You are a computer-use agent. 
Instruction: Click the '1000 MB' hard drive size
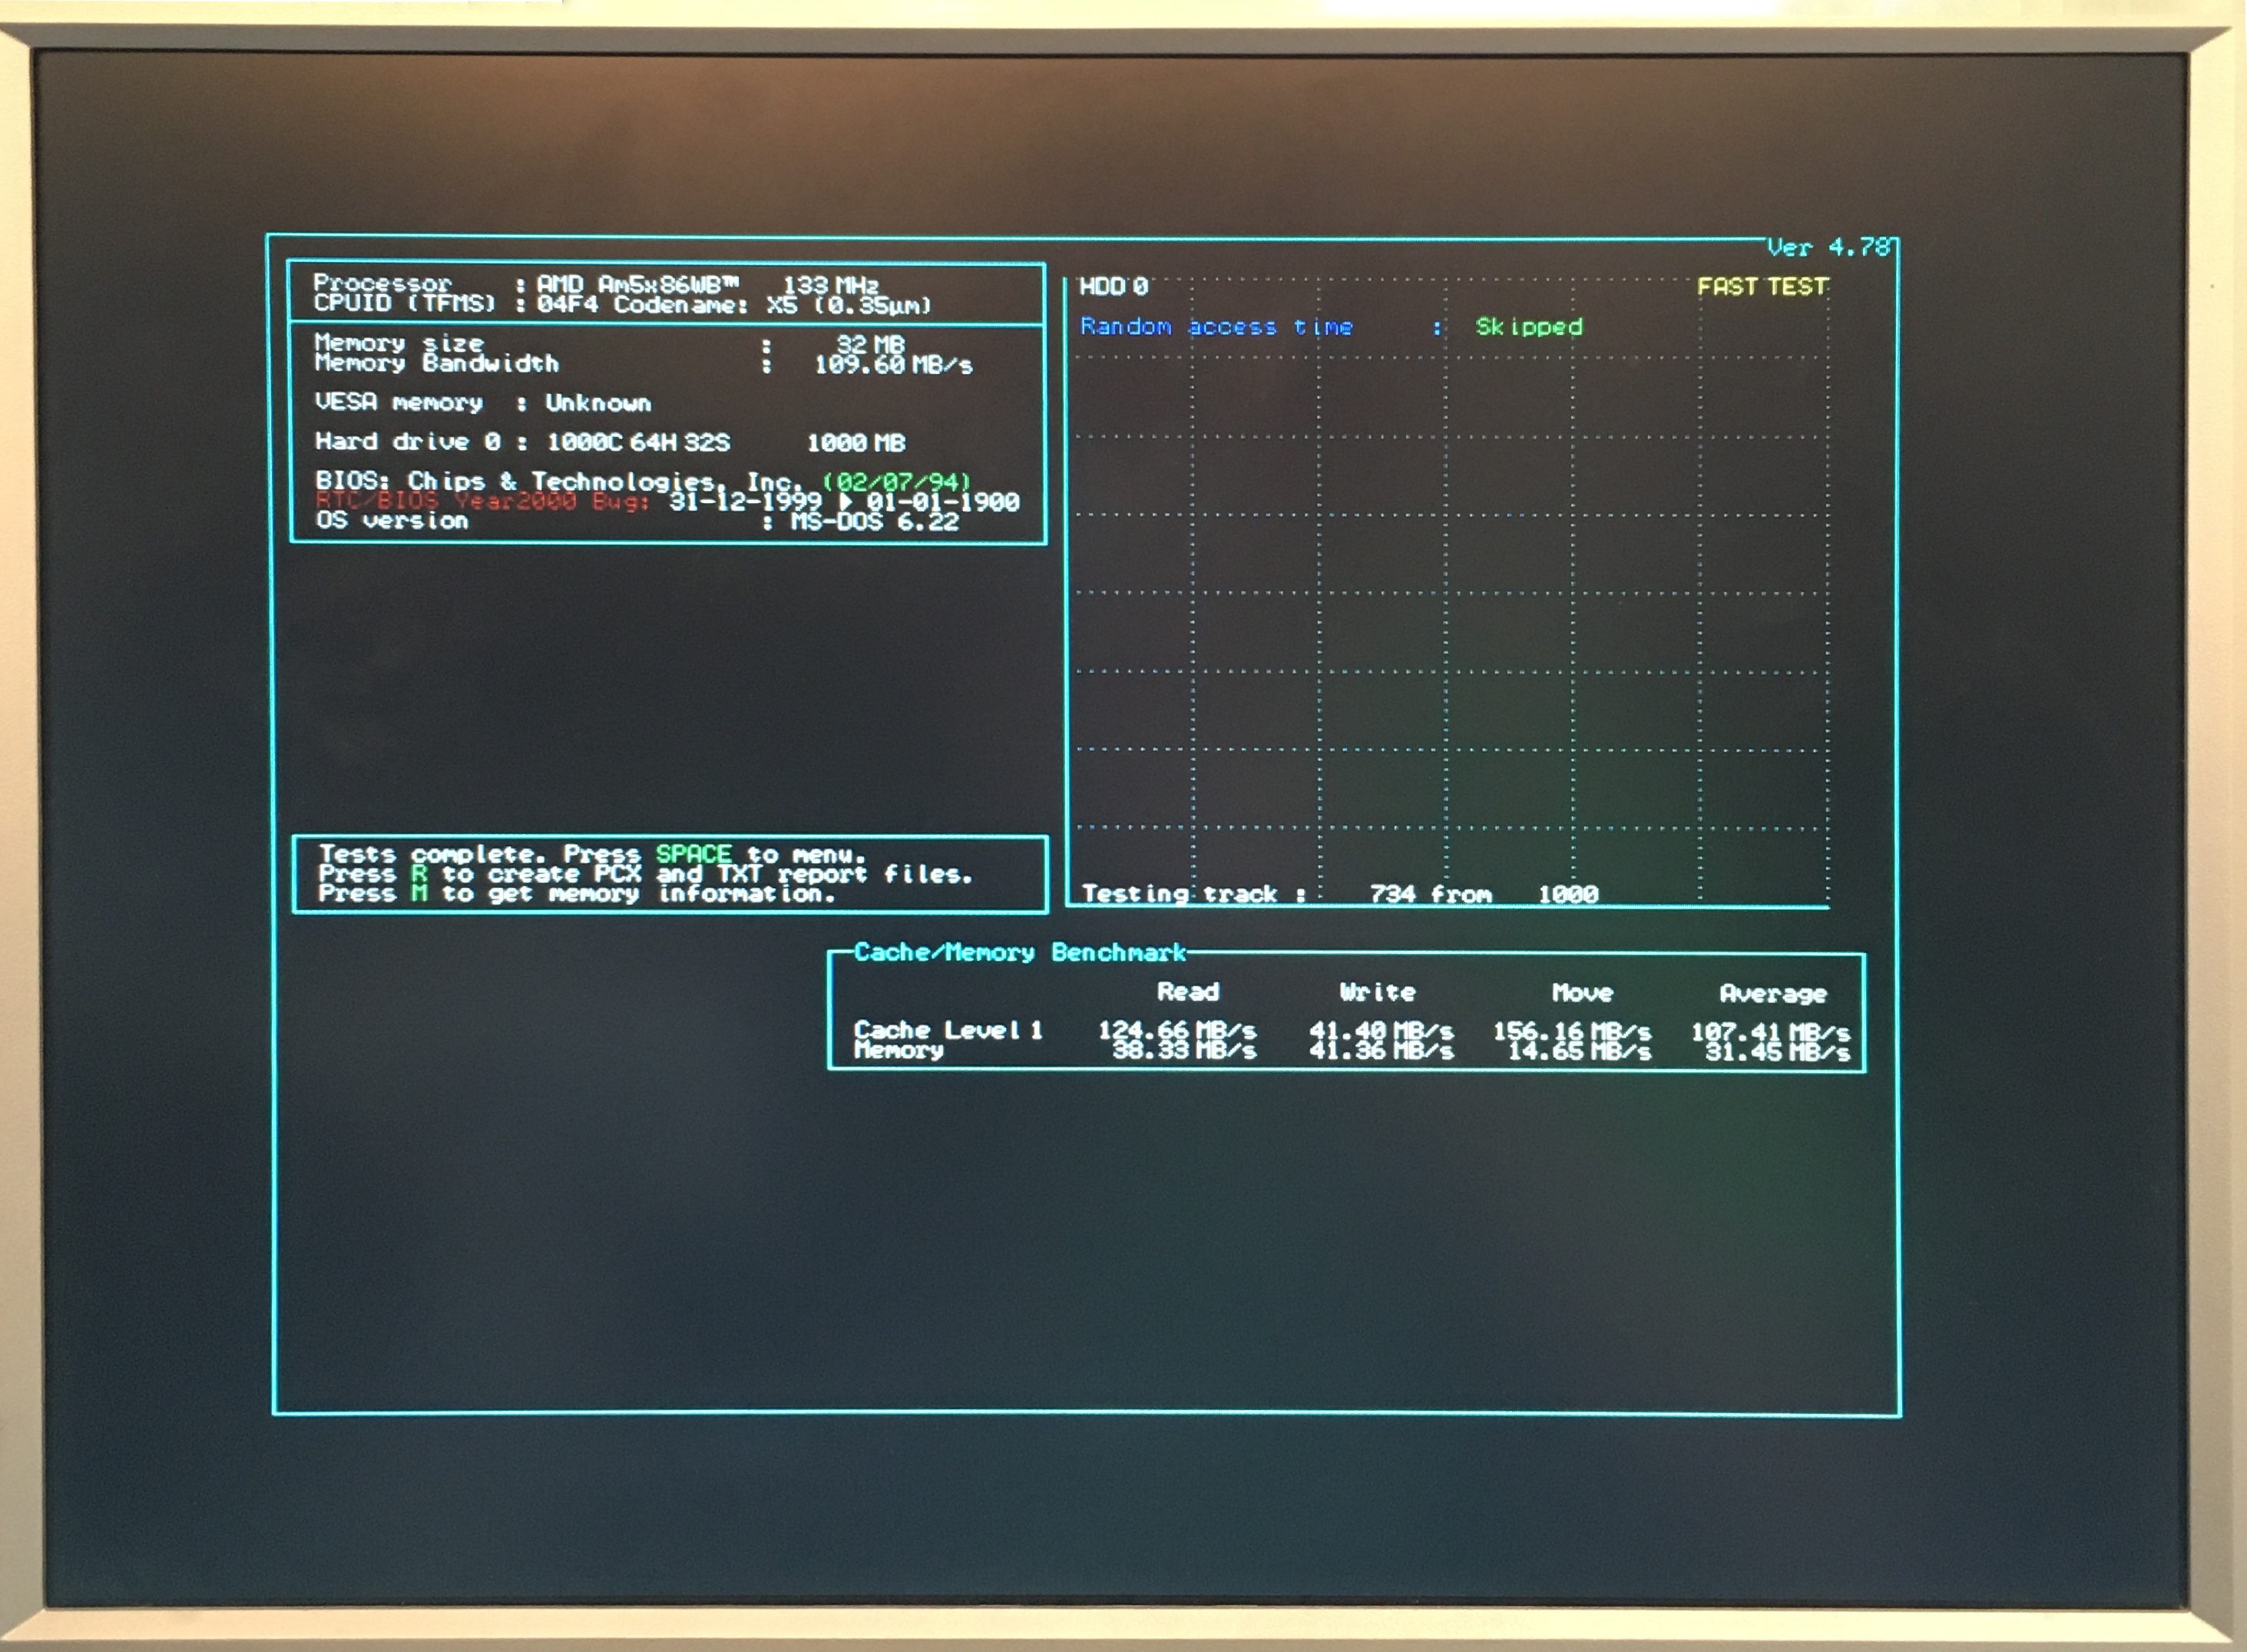click(856, 442)
